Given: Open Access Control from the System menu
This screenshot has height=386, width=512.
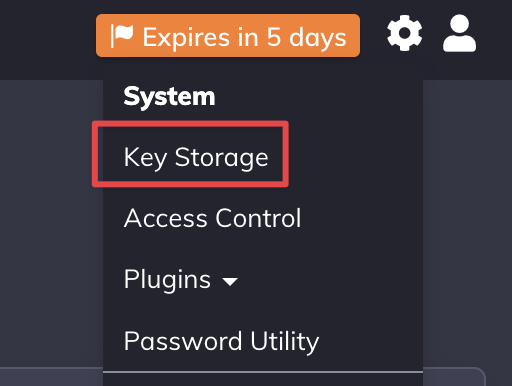Looking at the screenshot, I should pos(213,218).
